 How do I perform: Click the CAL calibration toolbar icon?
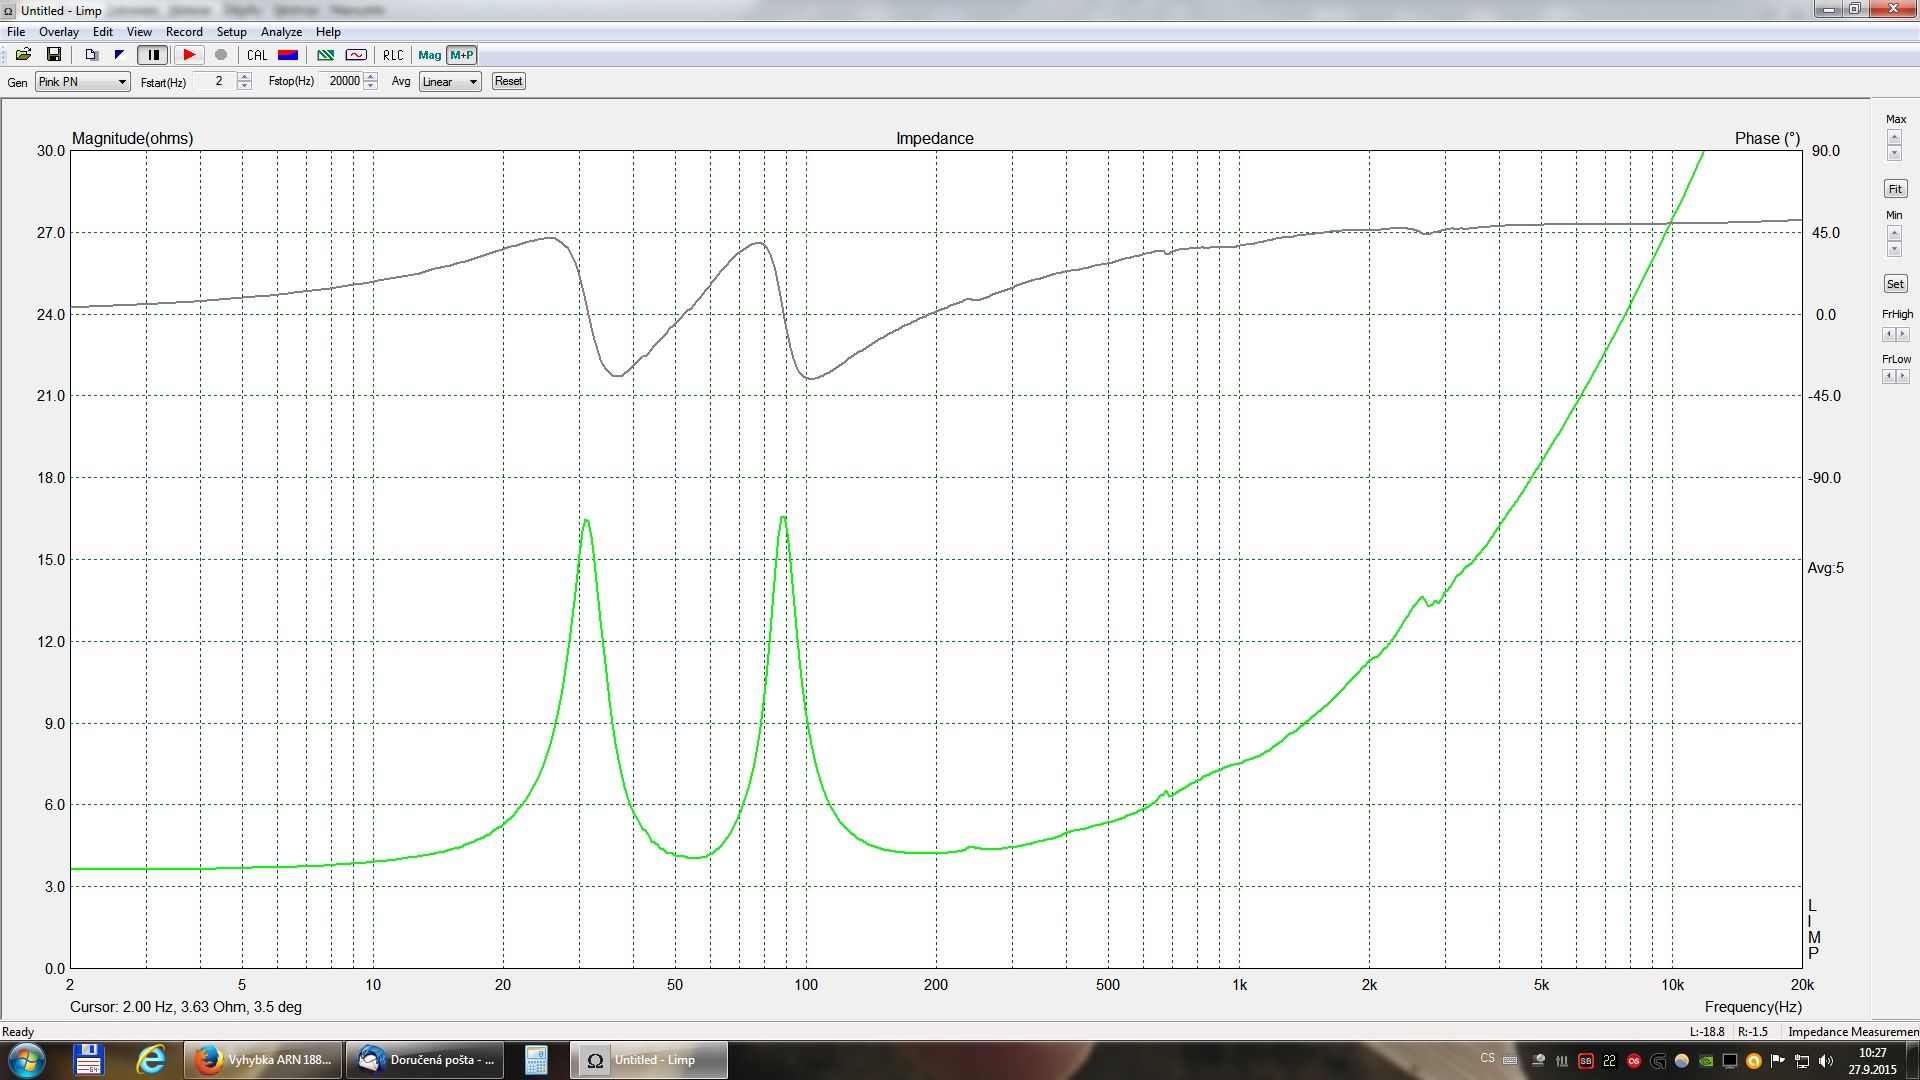(257, 55)
